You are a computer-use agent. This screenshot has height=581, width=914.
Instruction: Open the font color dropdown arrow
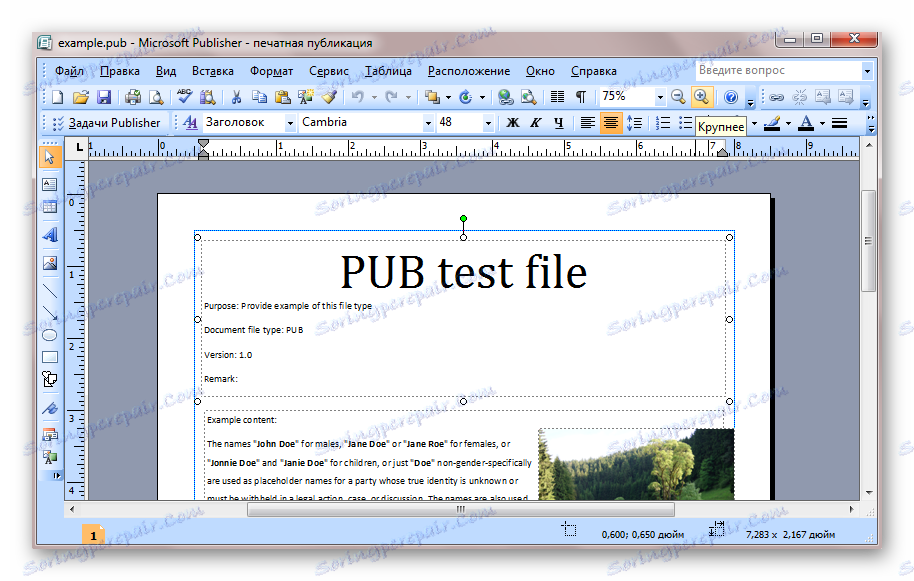(822, 123)
